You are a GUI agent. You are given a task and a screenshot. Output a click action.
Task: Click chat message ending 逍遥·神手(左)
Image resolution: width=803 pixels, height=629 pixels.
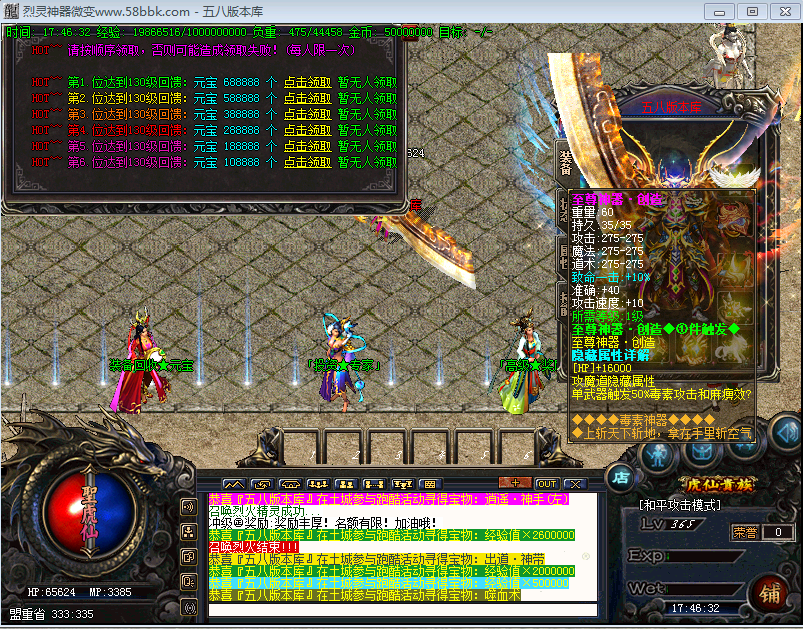click(389, 499)
